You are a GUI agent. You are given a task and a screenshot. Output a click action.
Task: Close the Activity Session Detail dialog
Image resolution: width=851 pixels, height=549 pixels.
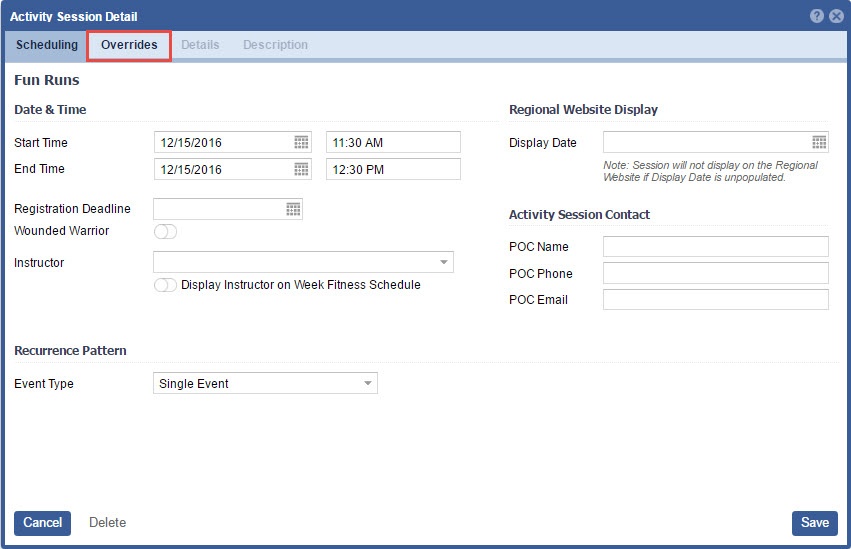click(x=836, y=16)
